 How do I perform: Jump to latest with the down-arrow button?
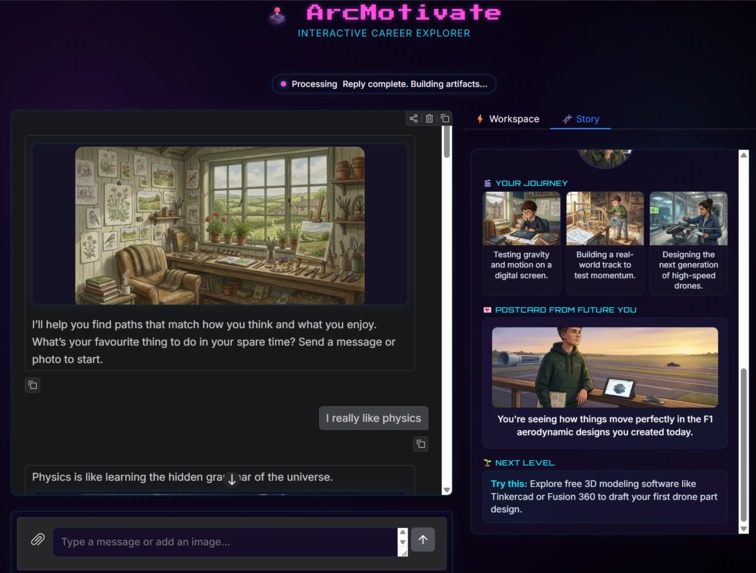(232, 479)
